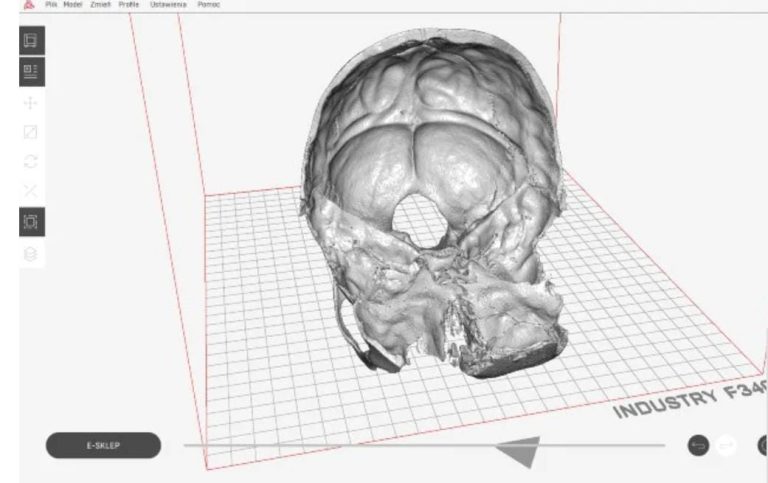This screenshot has width=768, height=483.
Task: Select the Rotate tool with circular arrows
Action: click(30, 161)
